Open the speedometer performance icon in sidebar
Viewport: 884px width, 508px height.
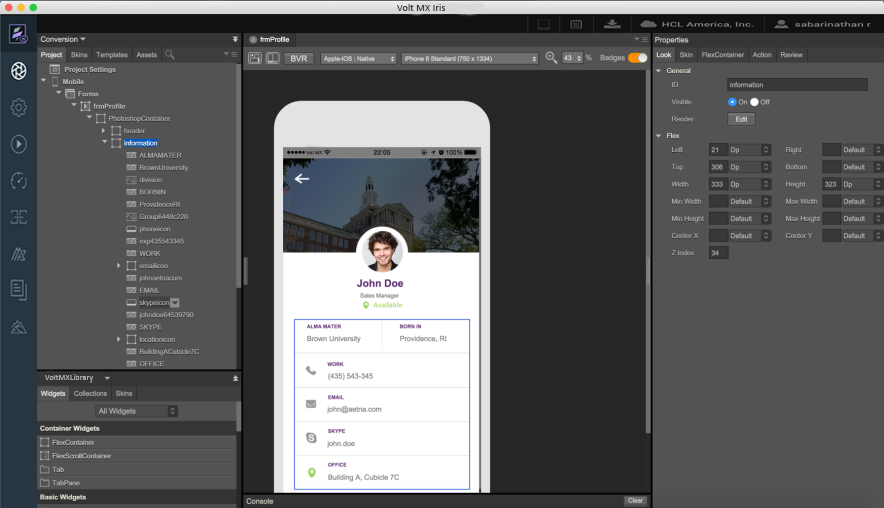[x=18, y=180]
